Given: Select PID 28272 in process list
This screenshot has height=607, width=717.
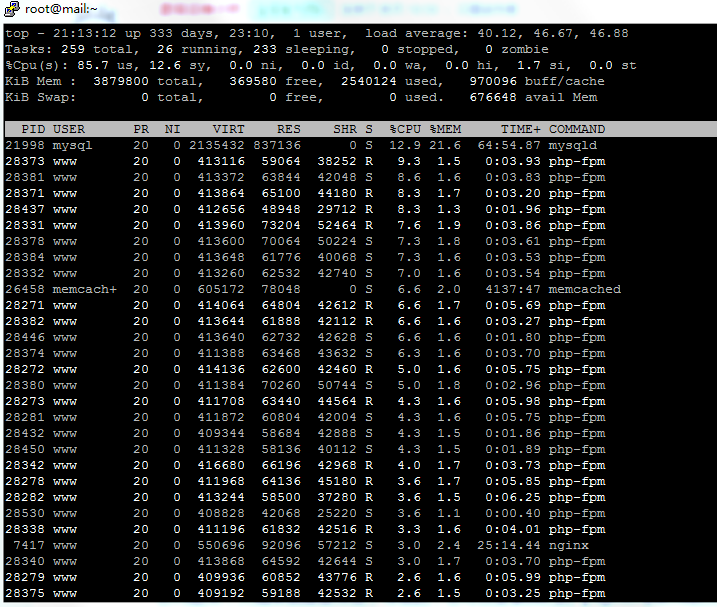Looking at the screenshot, I should pos(25,370).
